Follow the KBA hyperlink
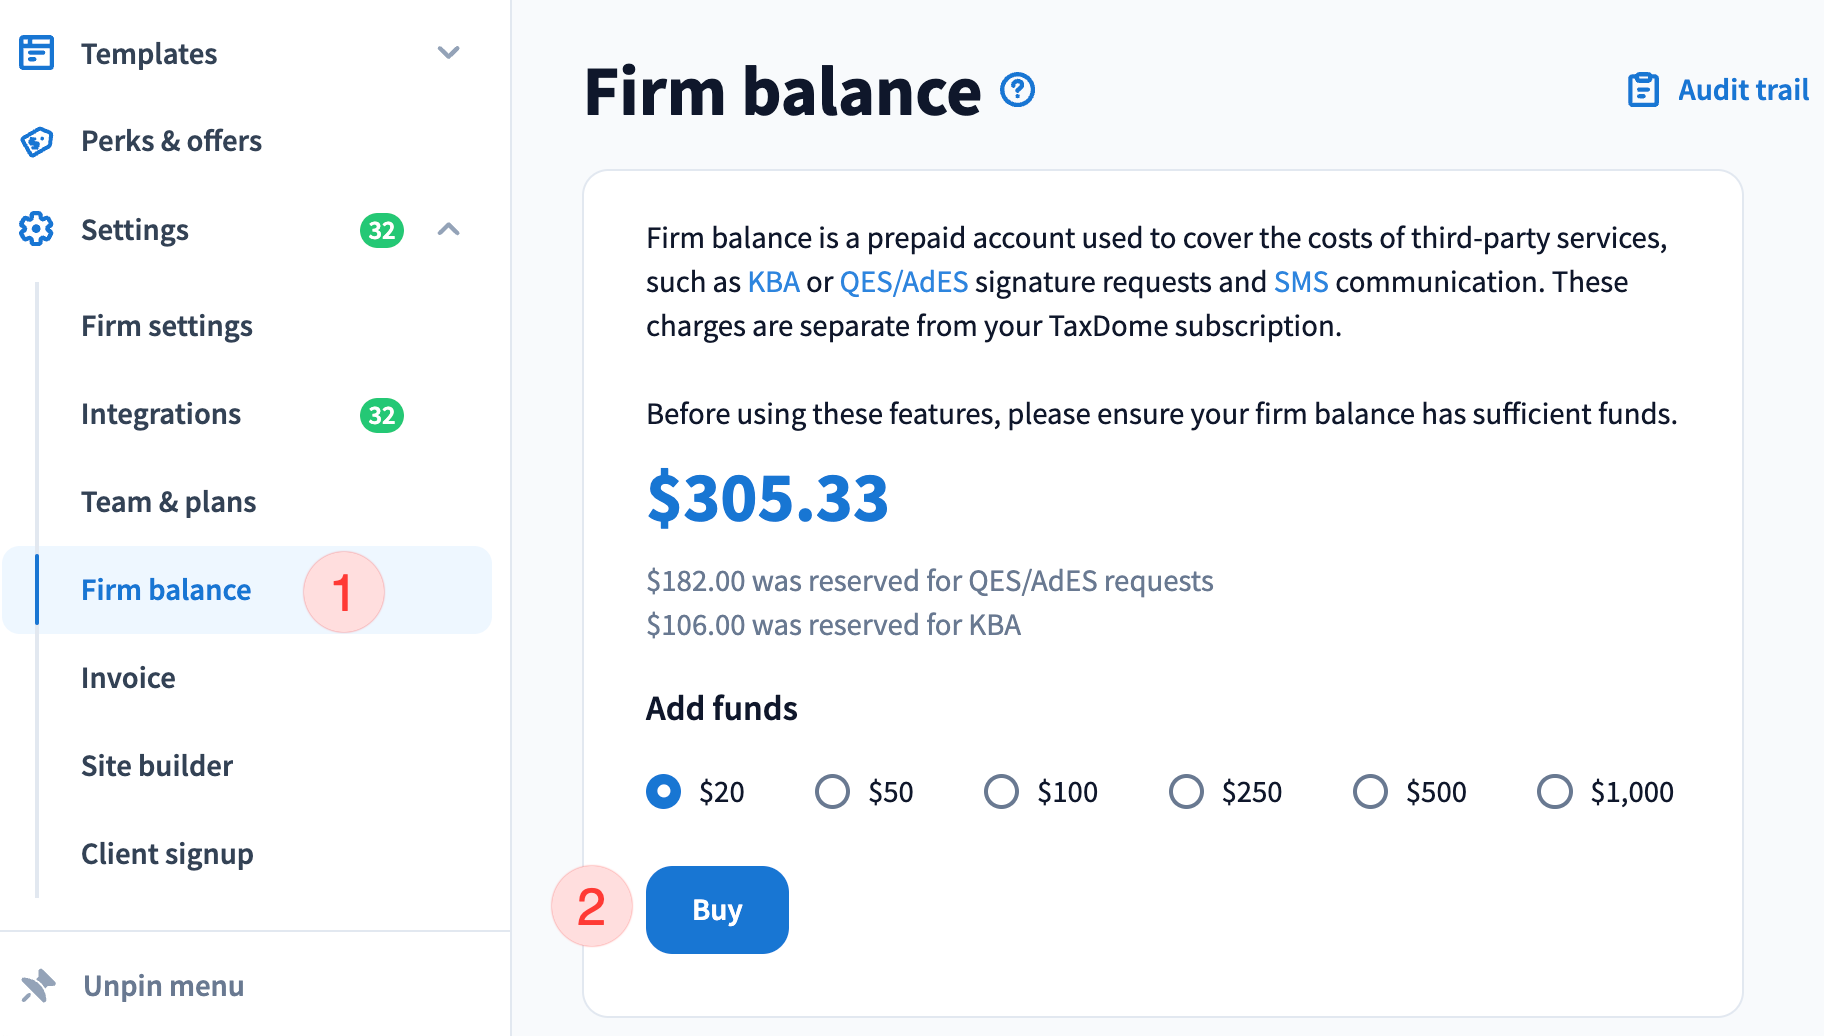 click(x=773, y=282)
